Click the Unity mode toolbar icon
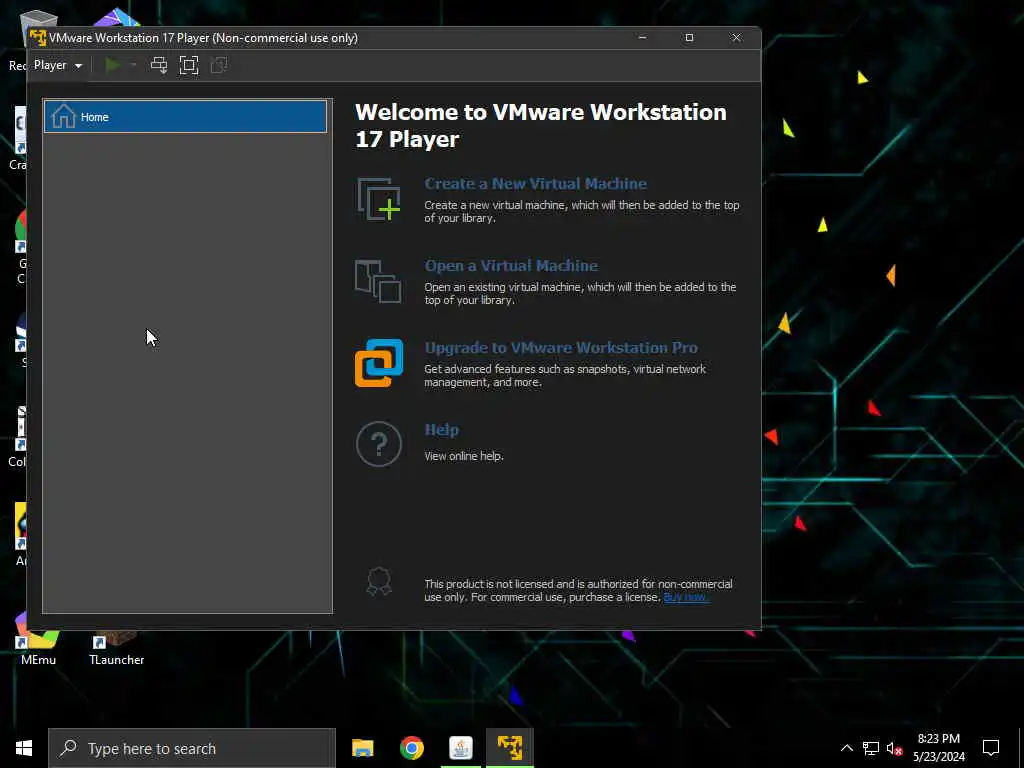 click(x=219, y=65)
